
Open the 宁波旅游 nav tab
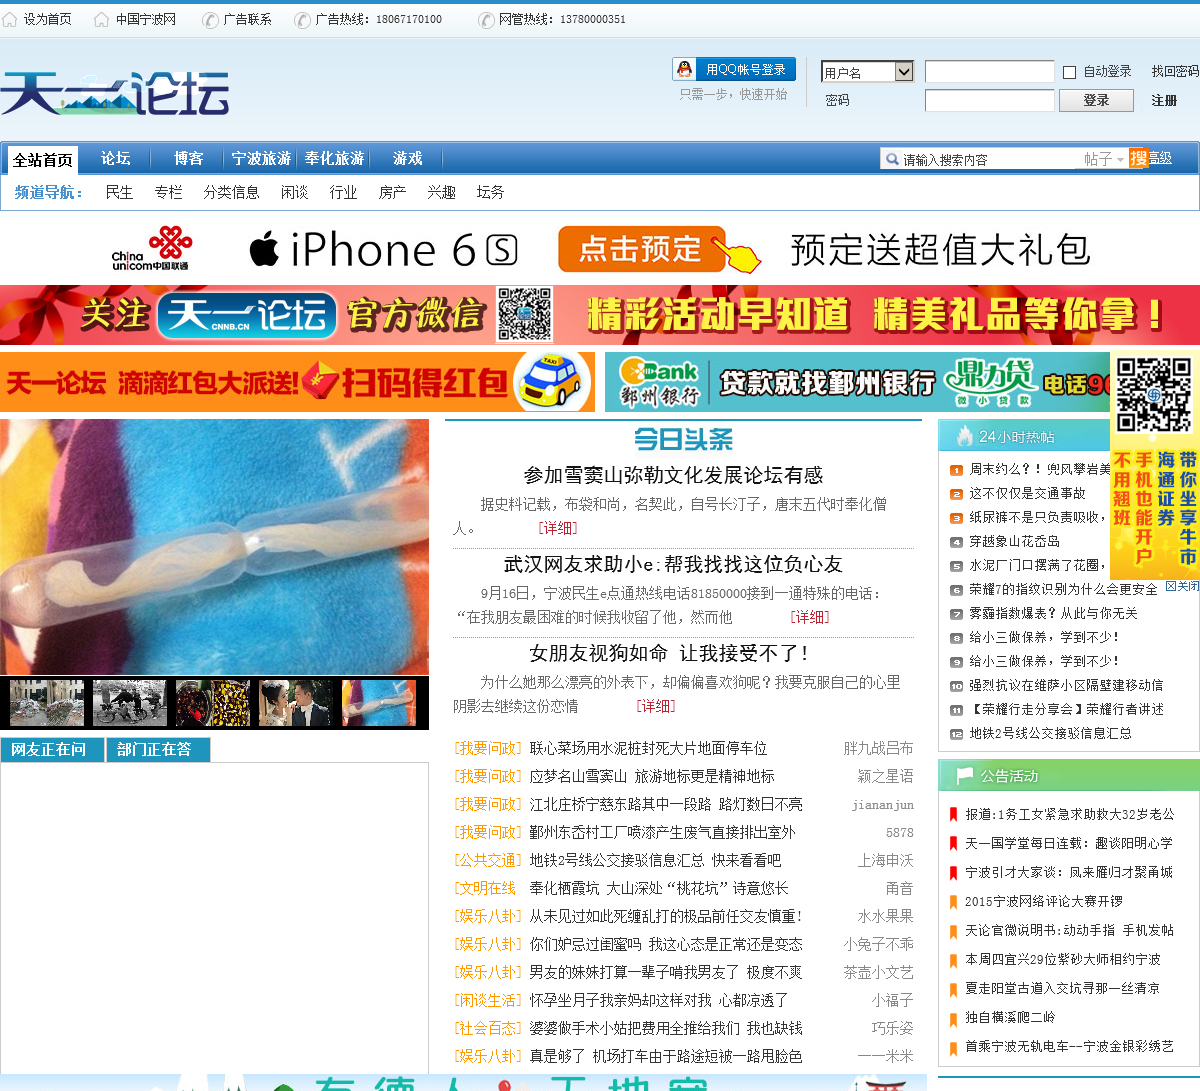click(261, 158)
